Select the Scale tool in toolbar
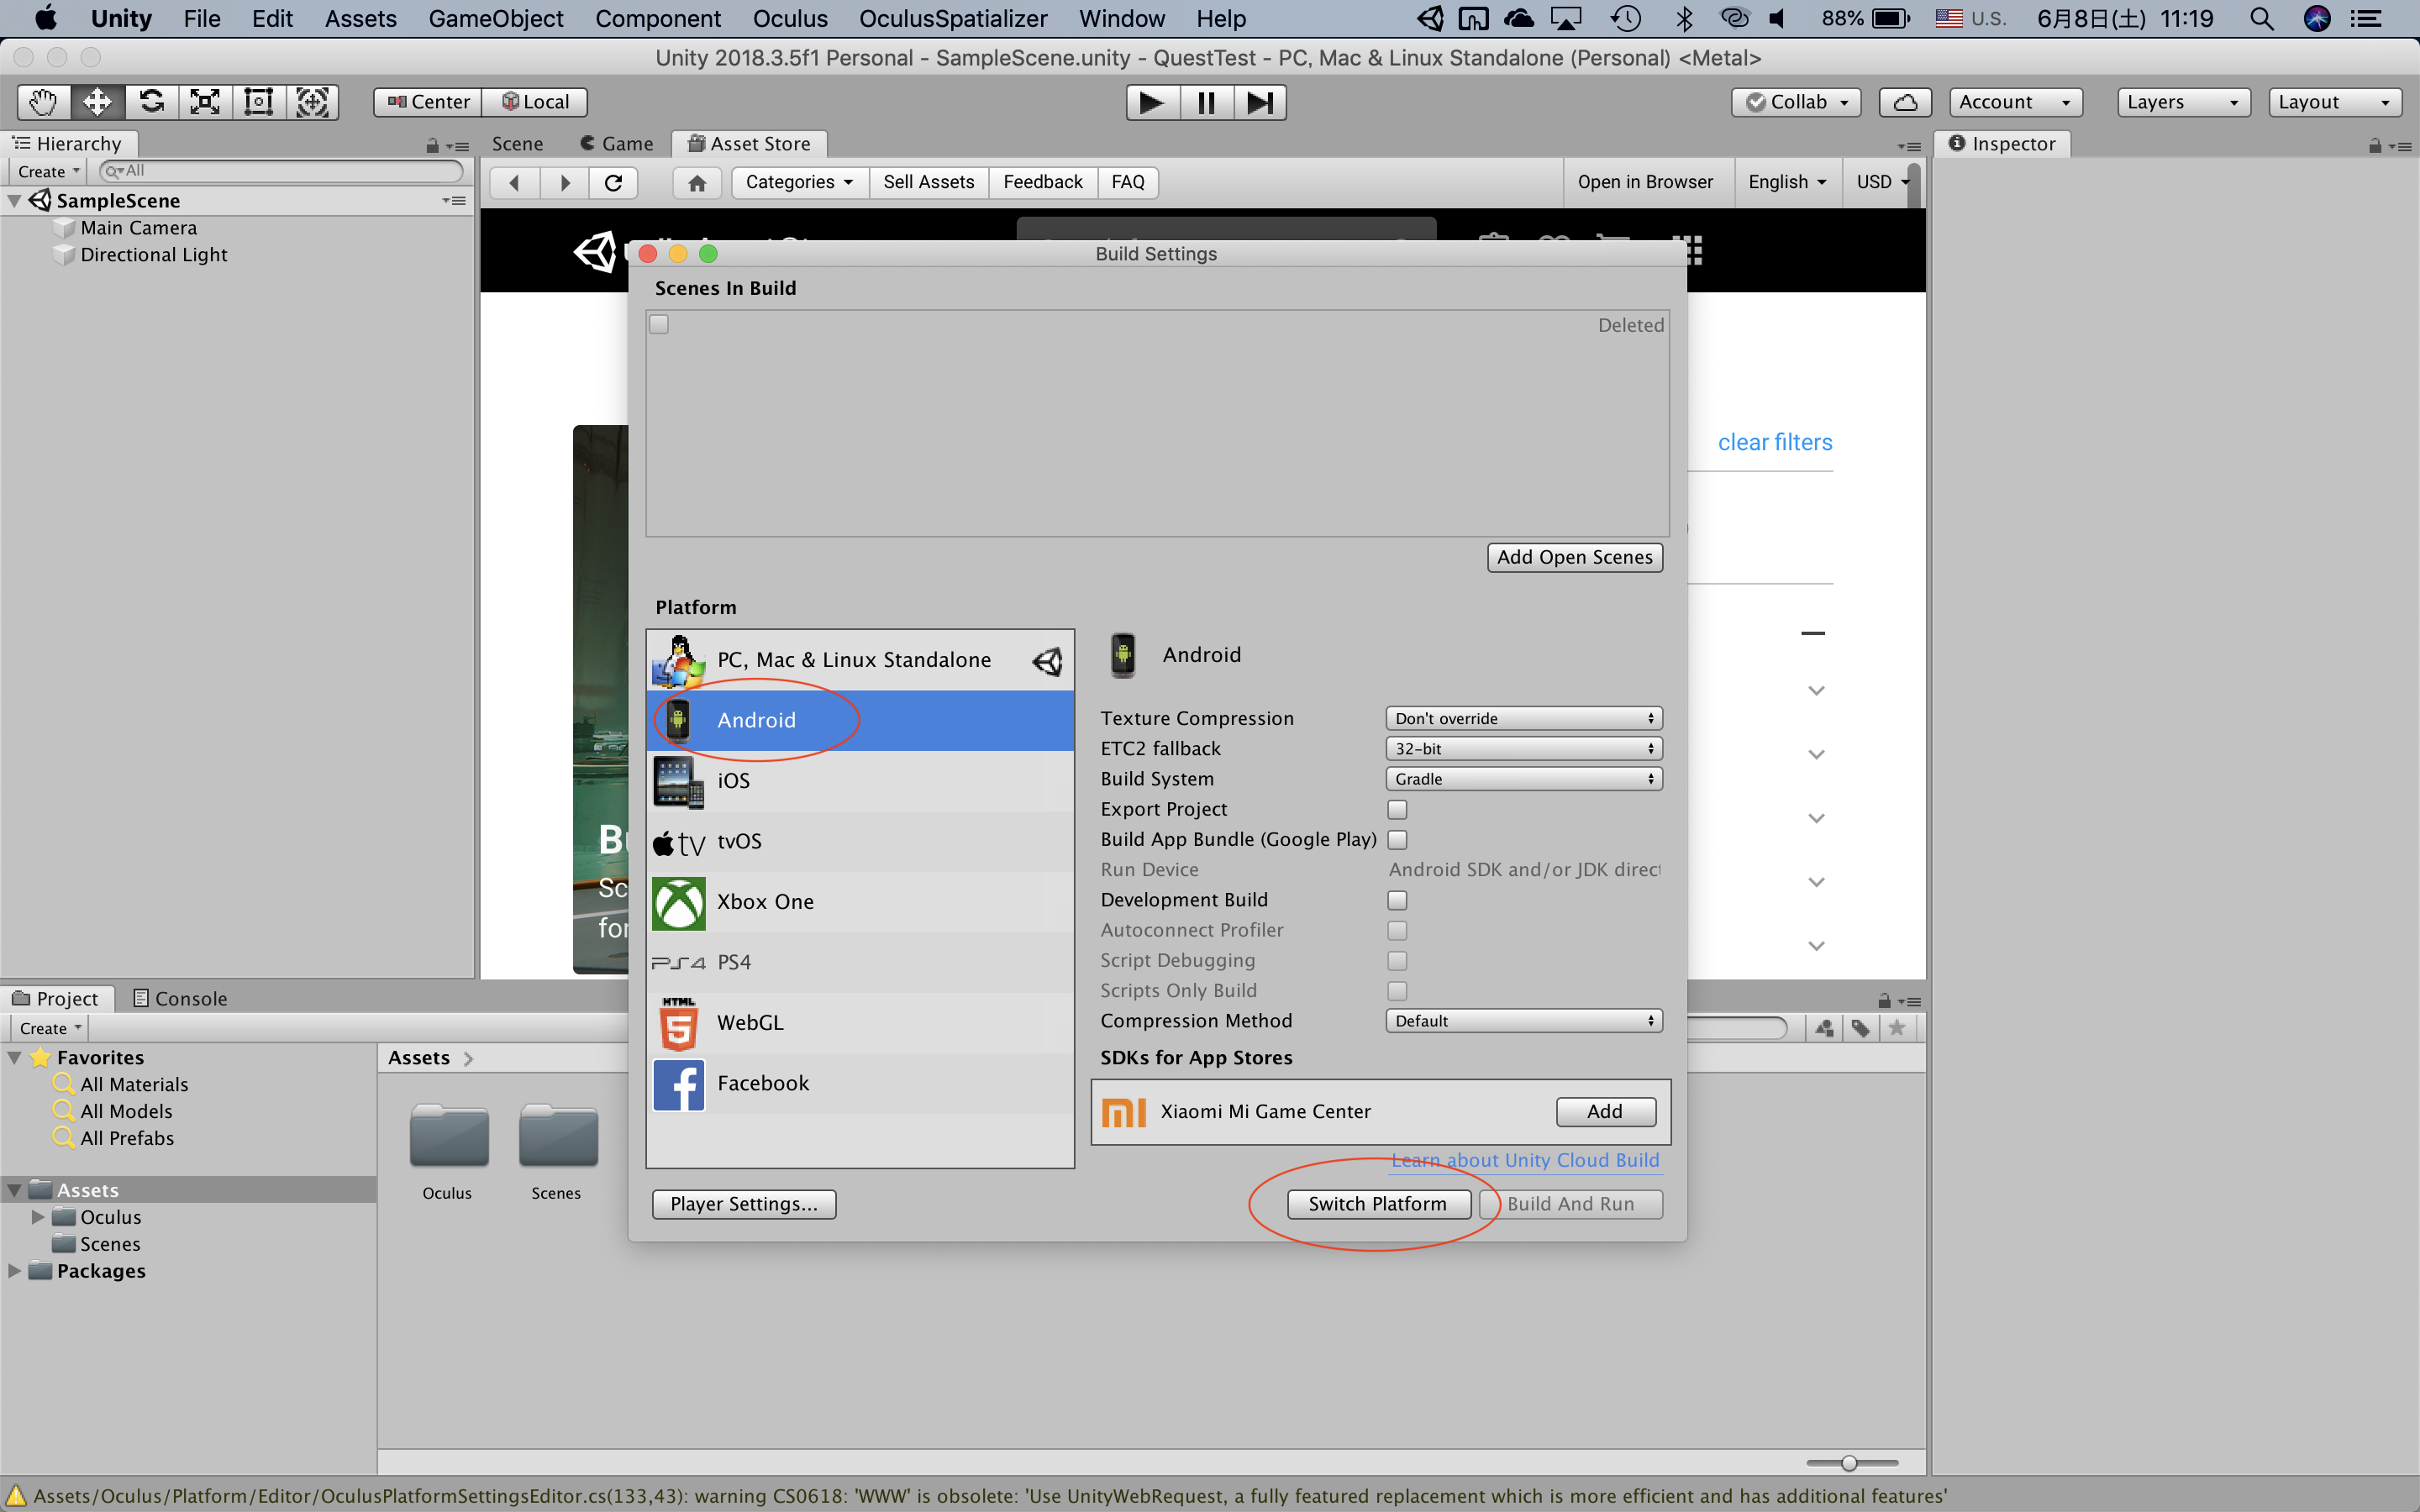The width and height of the screenshot is (2420, 1512). click(205, 102)
